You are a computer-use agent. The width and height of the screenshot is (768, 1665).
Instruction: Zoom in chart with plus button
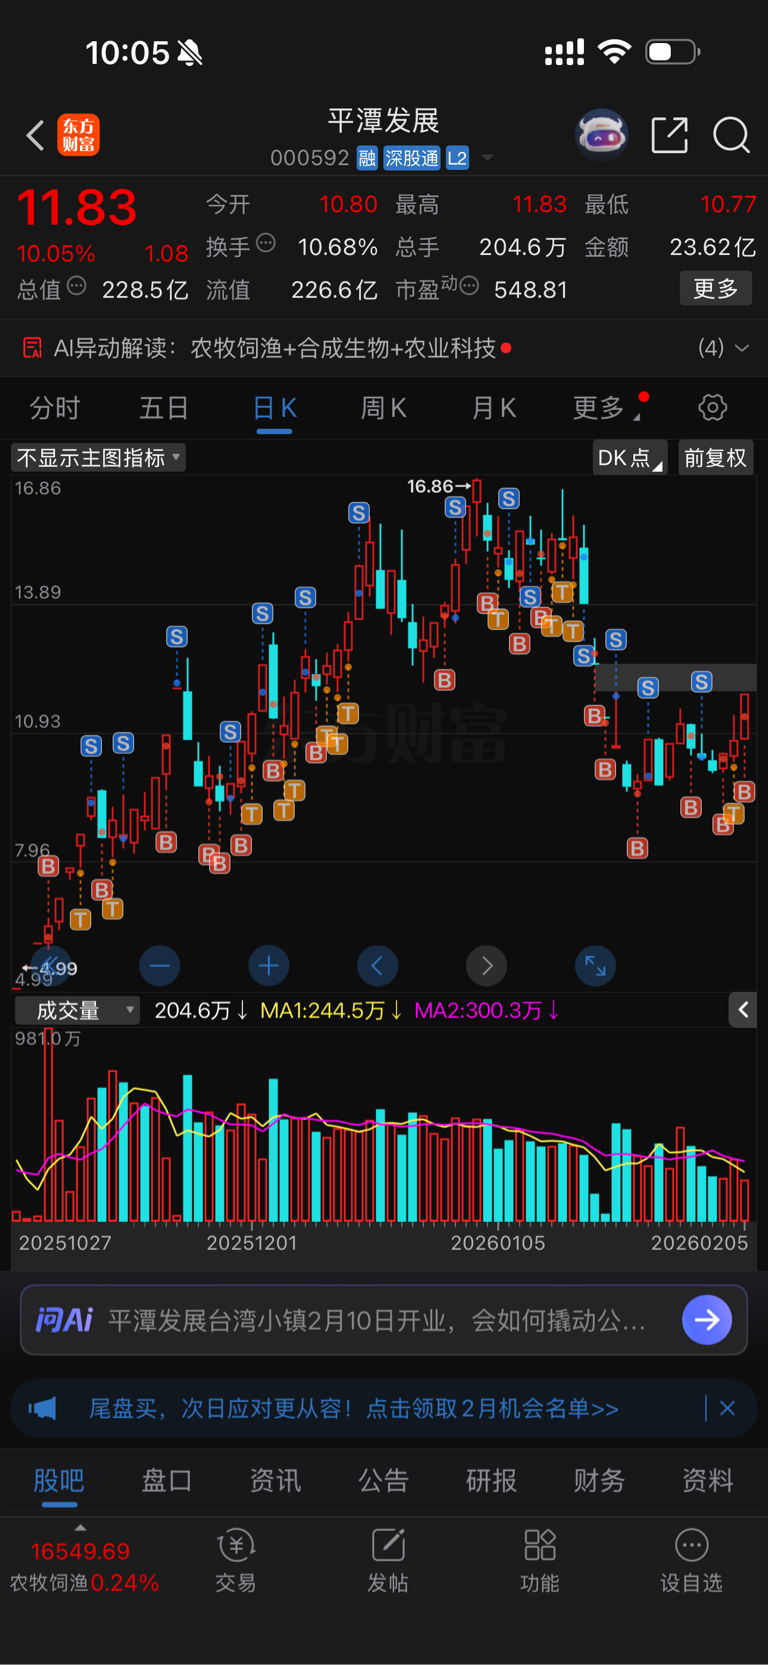coord(268,965)
